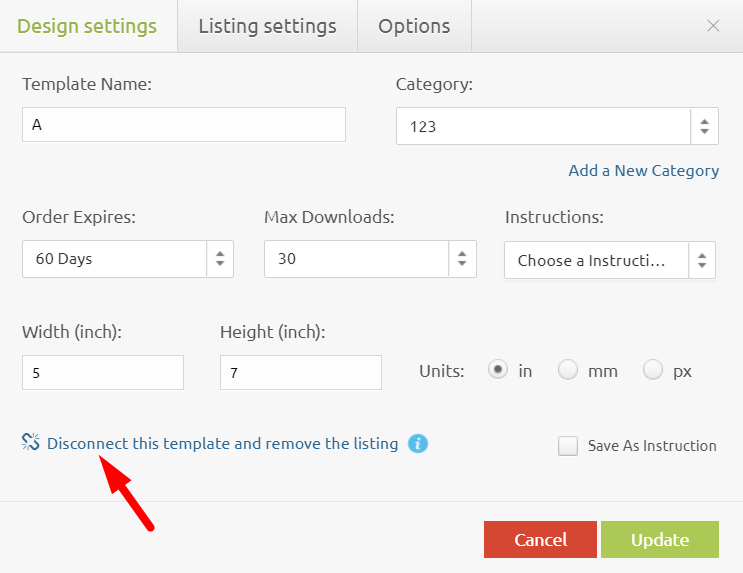Focus the Template Name text field
This screenshot has width=743, height=573.
point(183,125)
